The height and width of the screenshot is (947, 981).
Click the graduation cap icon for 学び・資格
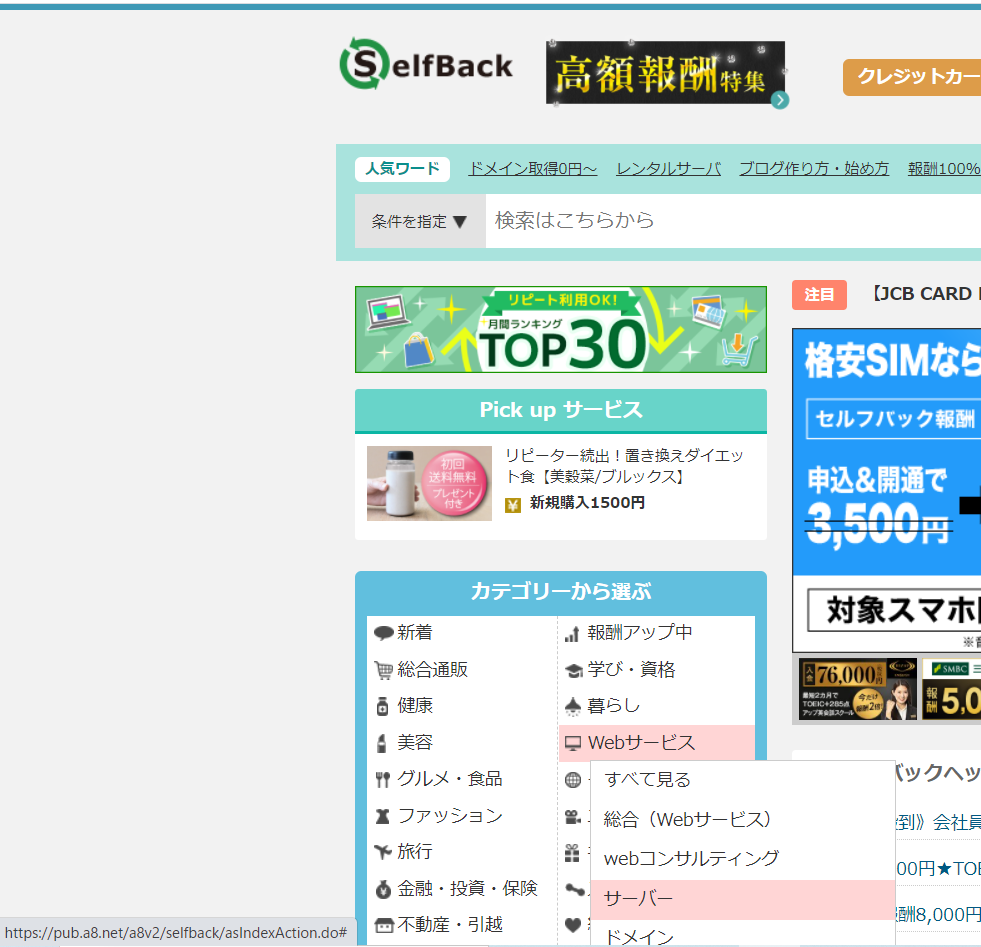[x=573, y=671]
